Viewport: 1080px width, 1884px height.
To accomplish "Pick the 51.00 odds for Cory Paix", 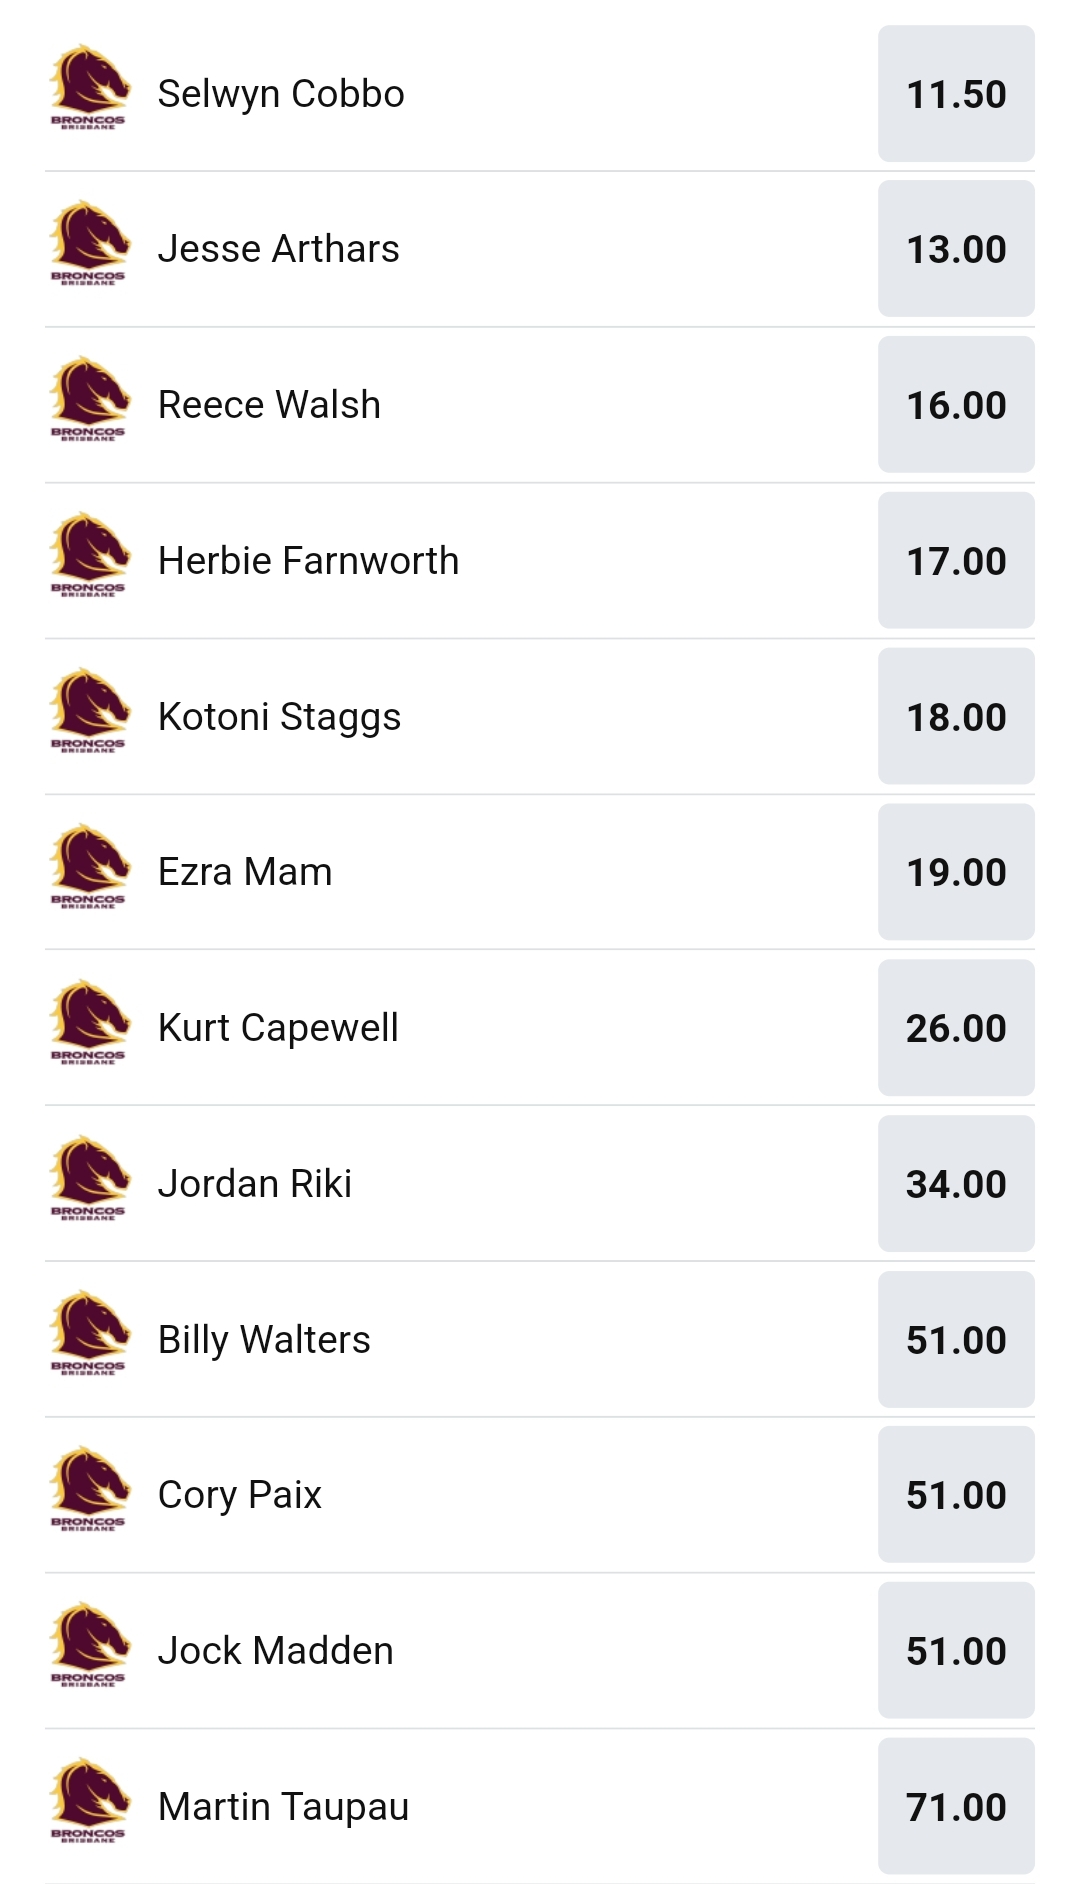I will (x=956, y=1495).
